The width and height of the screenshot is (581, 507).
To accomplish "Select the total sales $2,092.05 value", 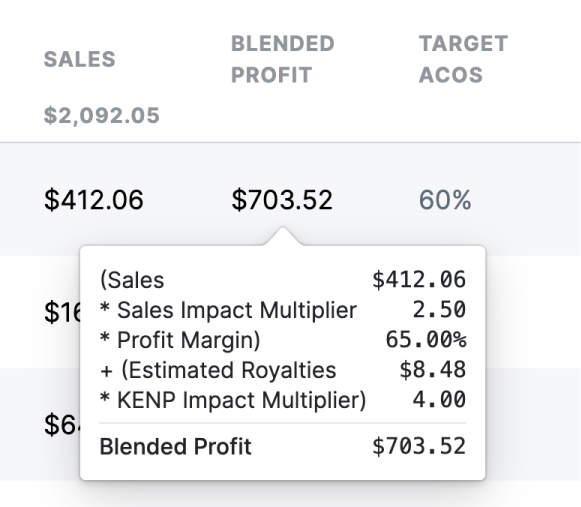I will [102, 115].
